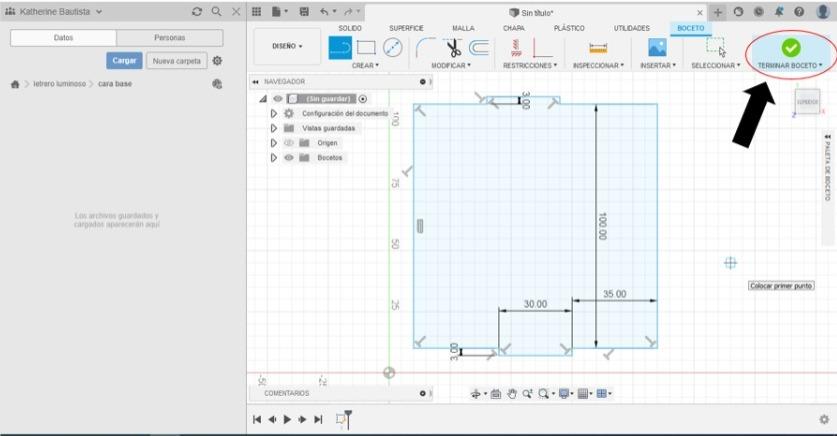This screenshot has width=837, height=436.
Task: Open the CREAR dropdown menu
Action: click(365, 66)
